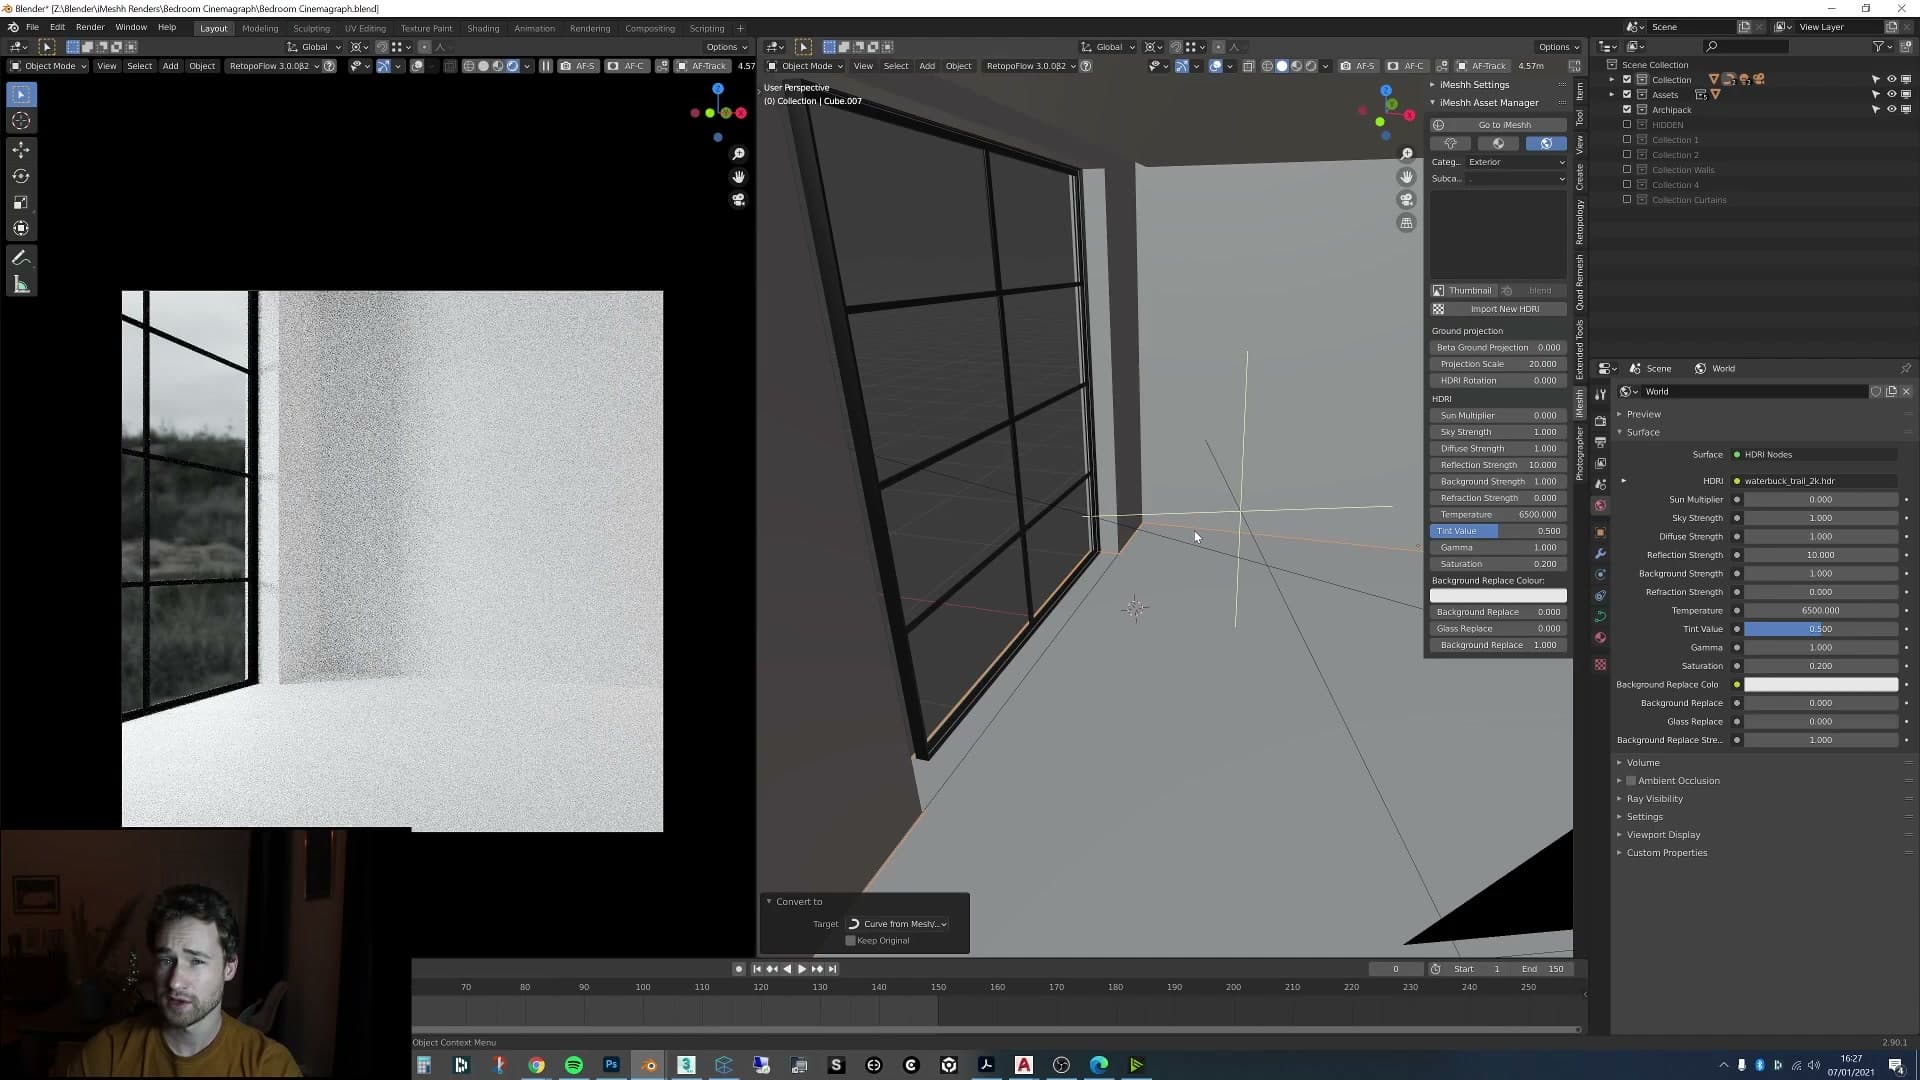Click the Tint Value slider in iMeshh panel
The image size is (1920, 1080).
click(1498, 531)
